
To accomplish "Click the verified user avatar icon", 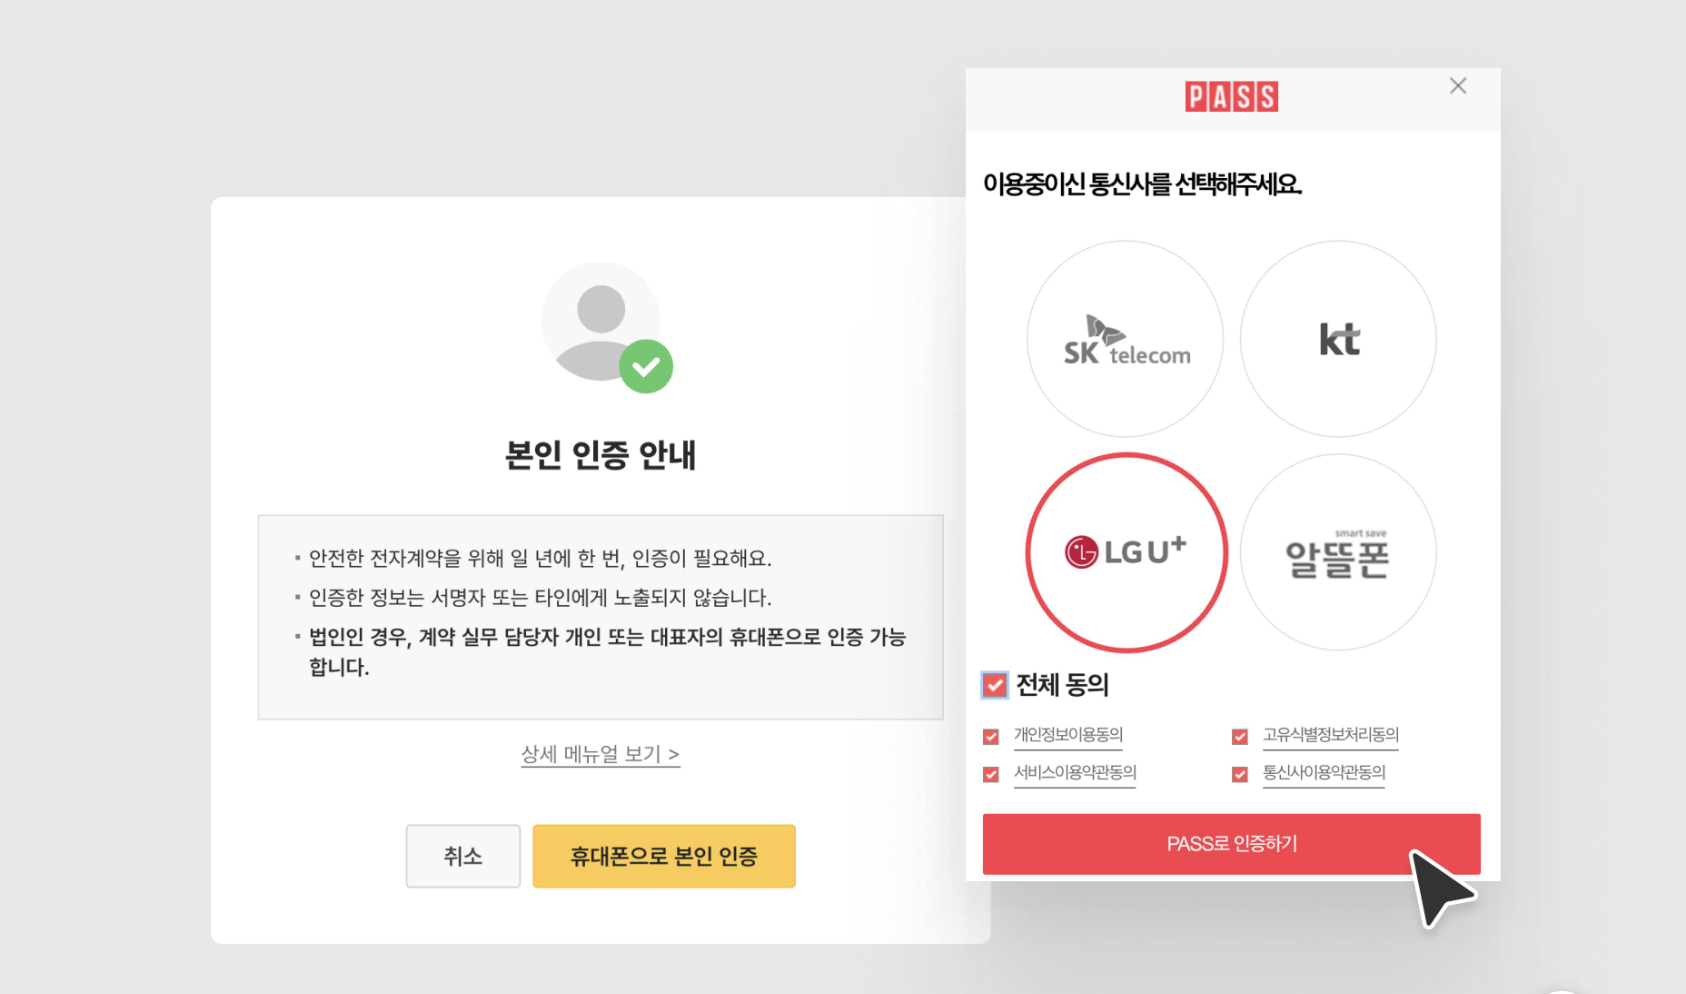I will pyautogui.click(x=606, y=327).
